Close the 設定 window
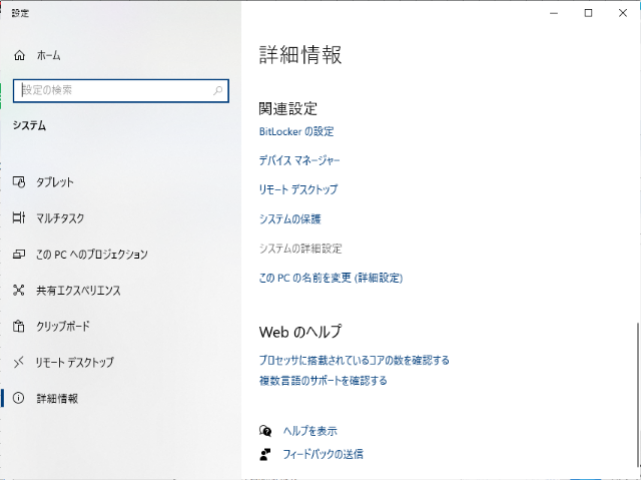The image size is (641, 480). coord(623,13)
